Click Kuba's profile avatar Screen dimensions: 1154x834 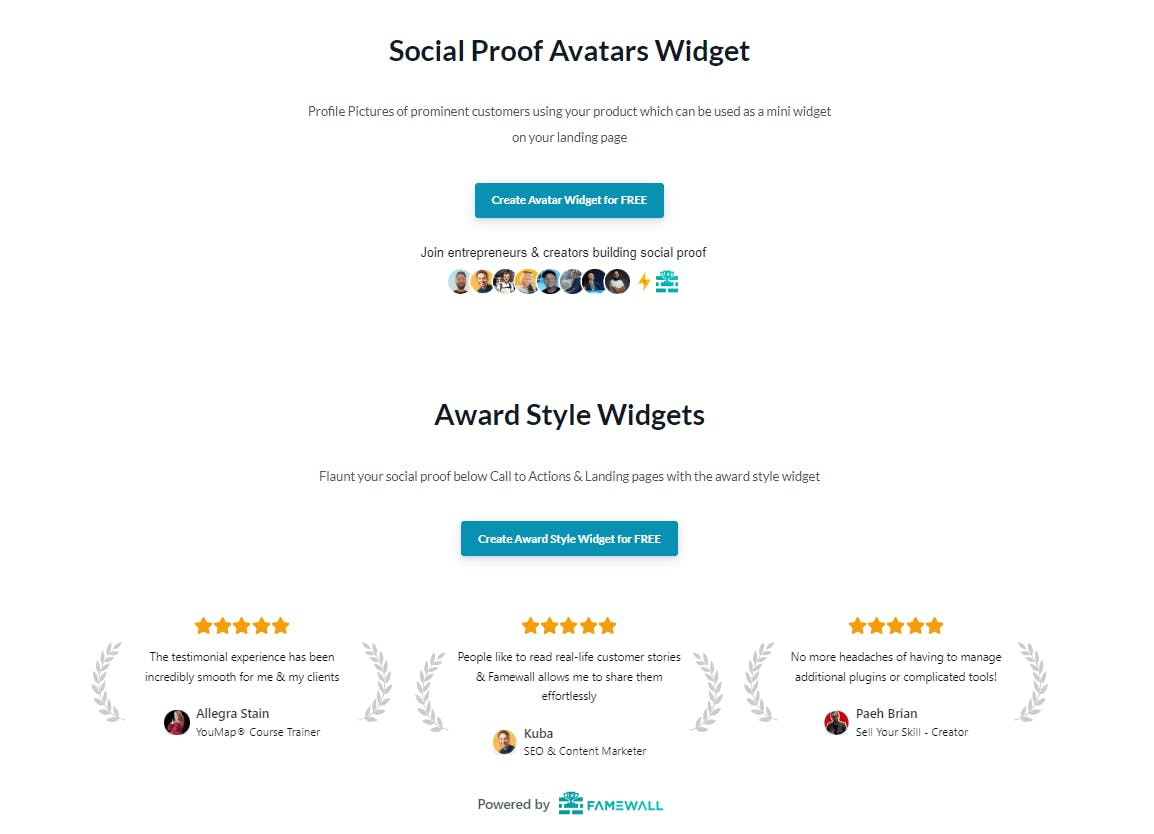click(505, 741)
